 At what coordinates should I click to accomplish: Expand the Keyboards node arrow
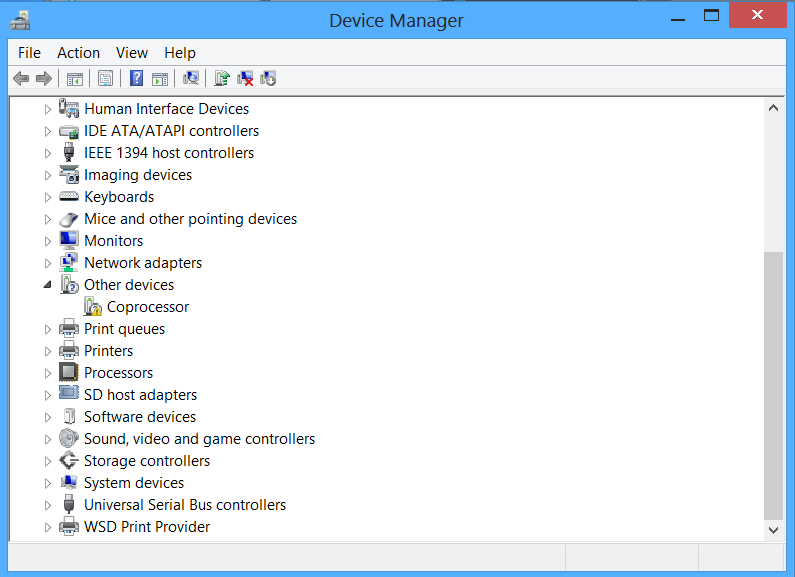pos(47,197)
